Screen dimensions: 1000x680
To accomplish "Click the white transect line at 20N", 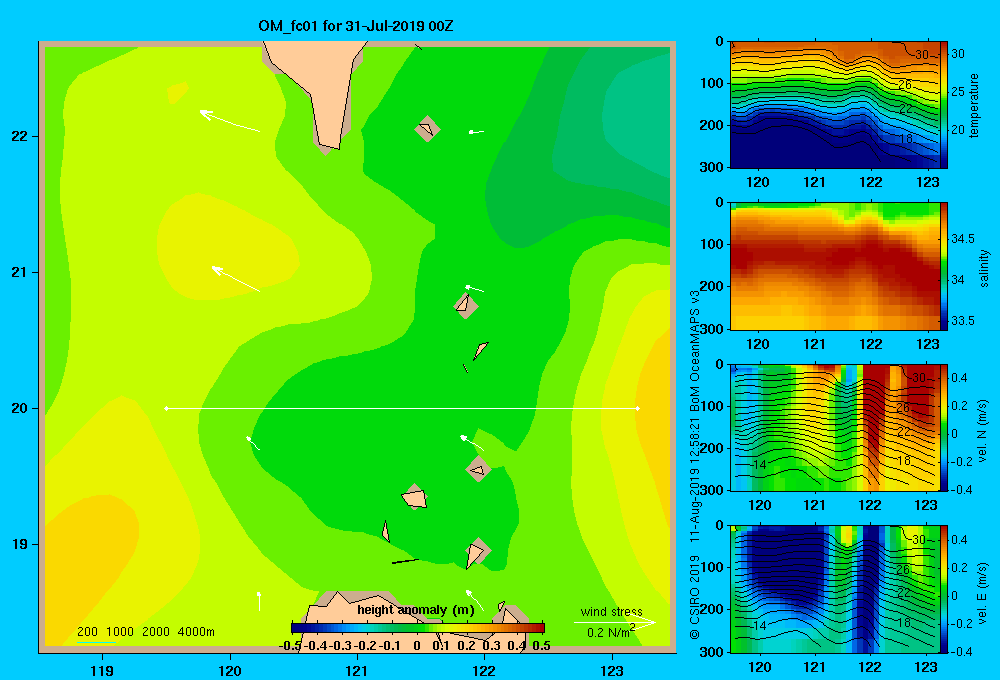I will point(402,408).
